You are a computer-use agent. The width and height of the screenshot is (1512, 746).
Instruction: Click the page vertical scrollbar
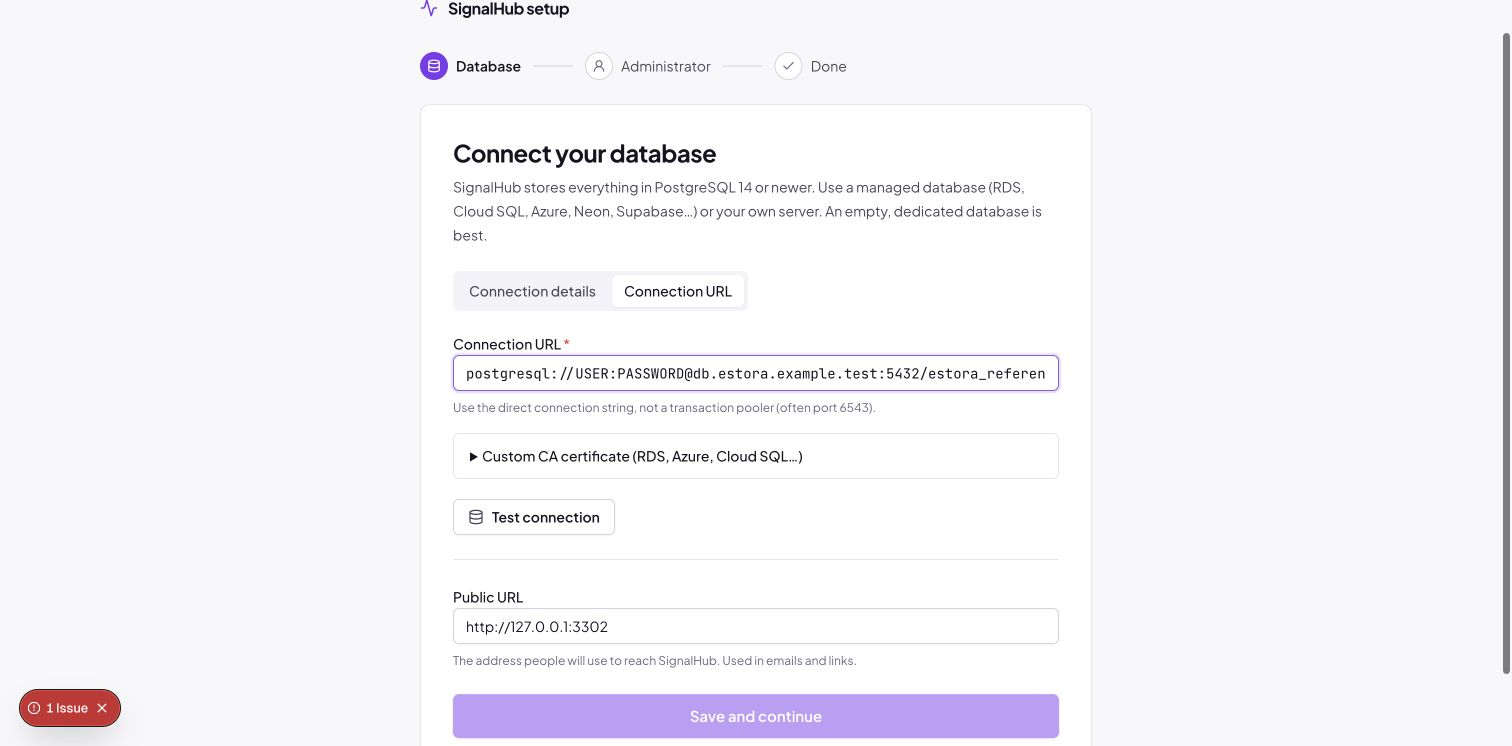1507,353
